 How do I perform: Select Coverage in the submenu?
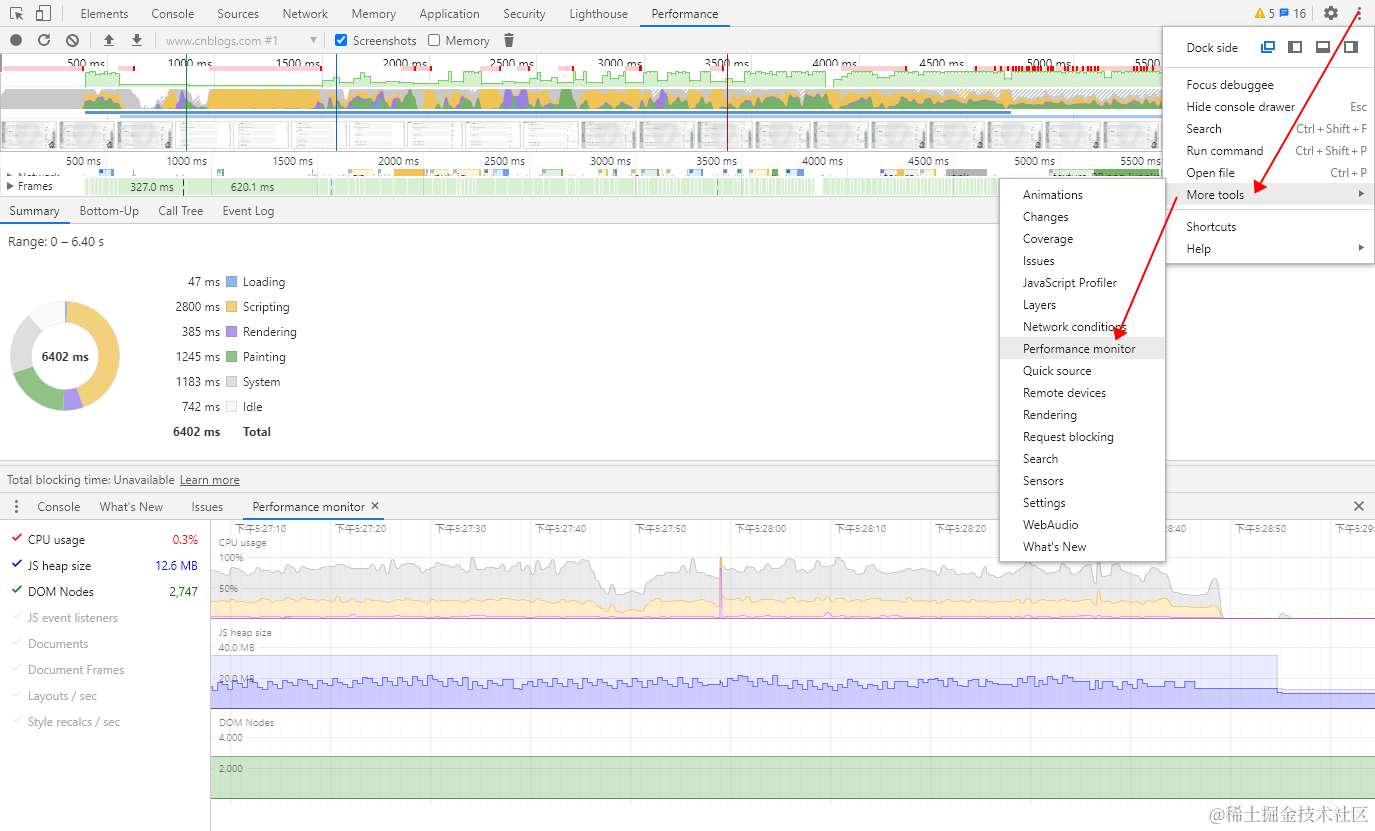click(1082, 239)
